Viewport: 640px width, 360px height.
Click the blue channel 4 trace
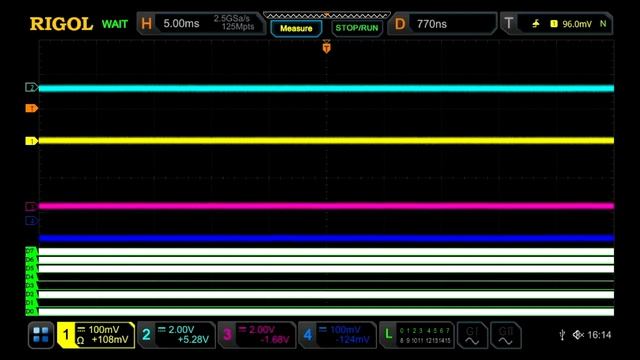coord(327,238)
